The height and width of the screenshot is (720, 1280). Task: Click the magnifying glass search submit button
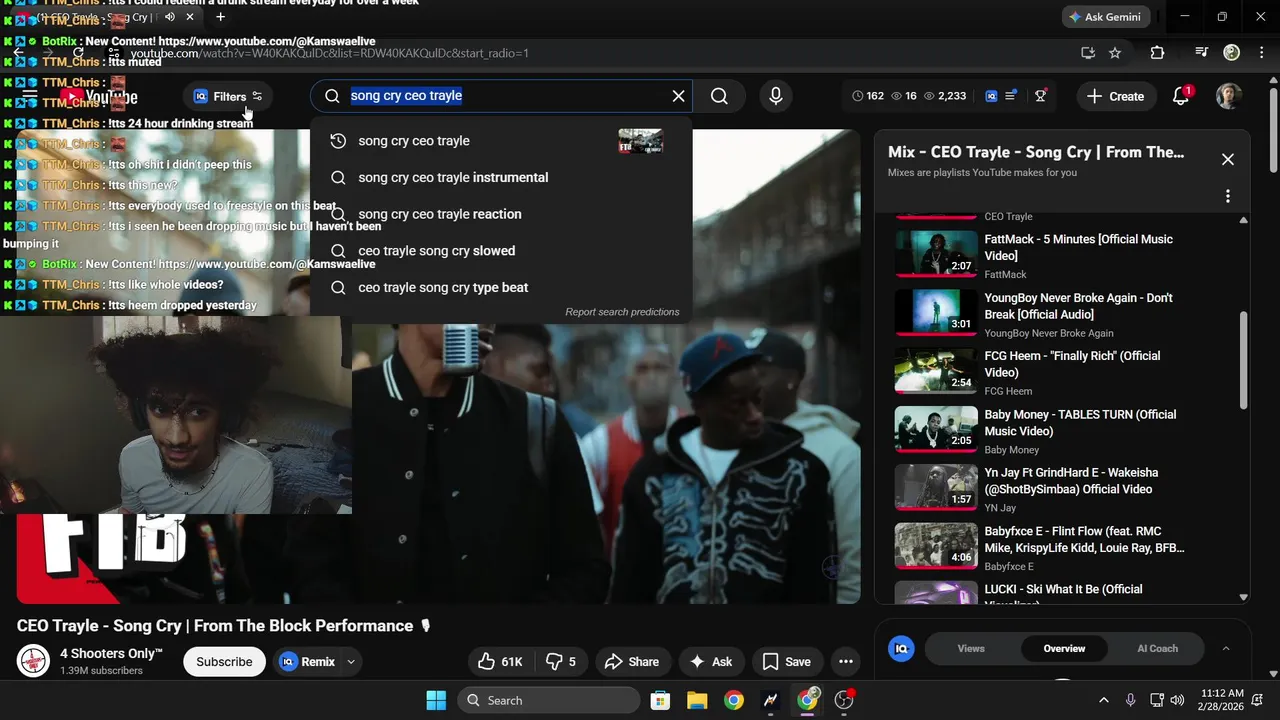719,96
